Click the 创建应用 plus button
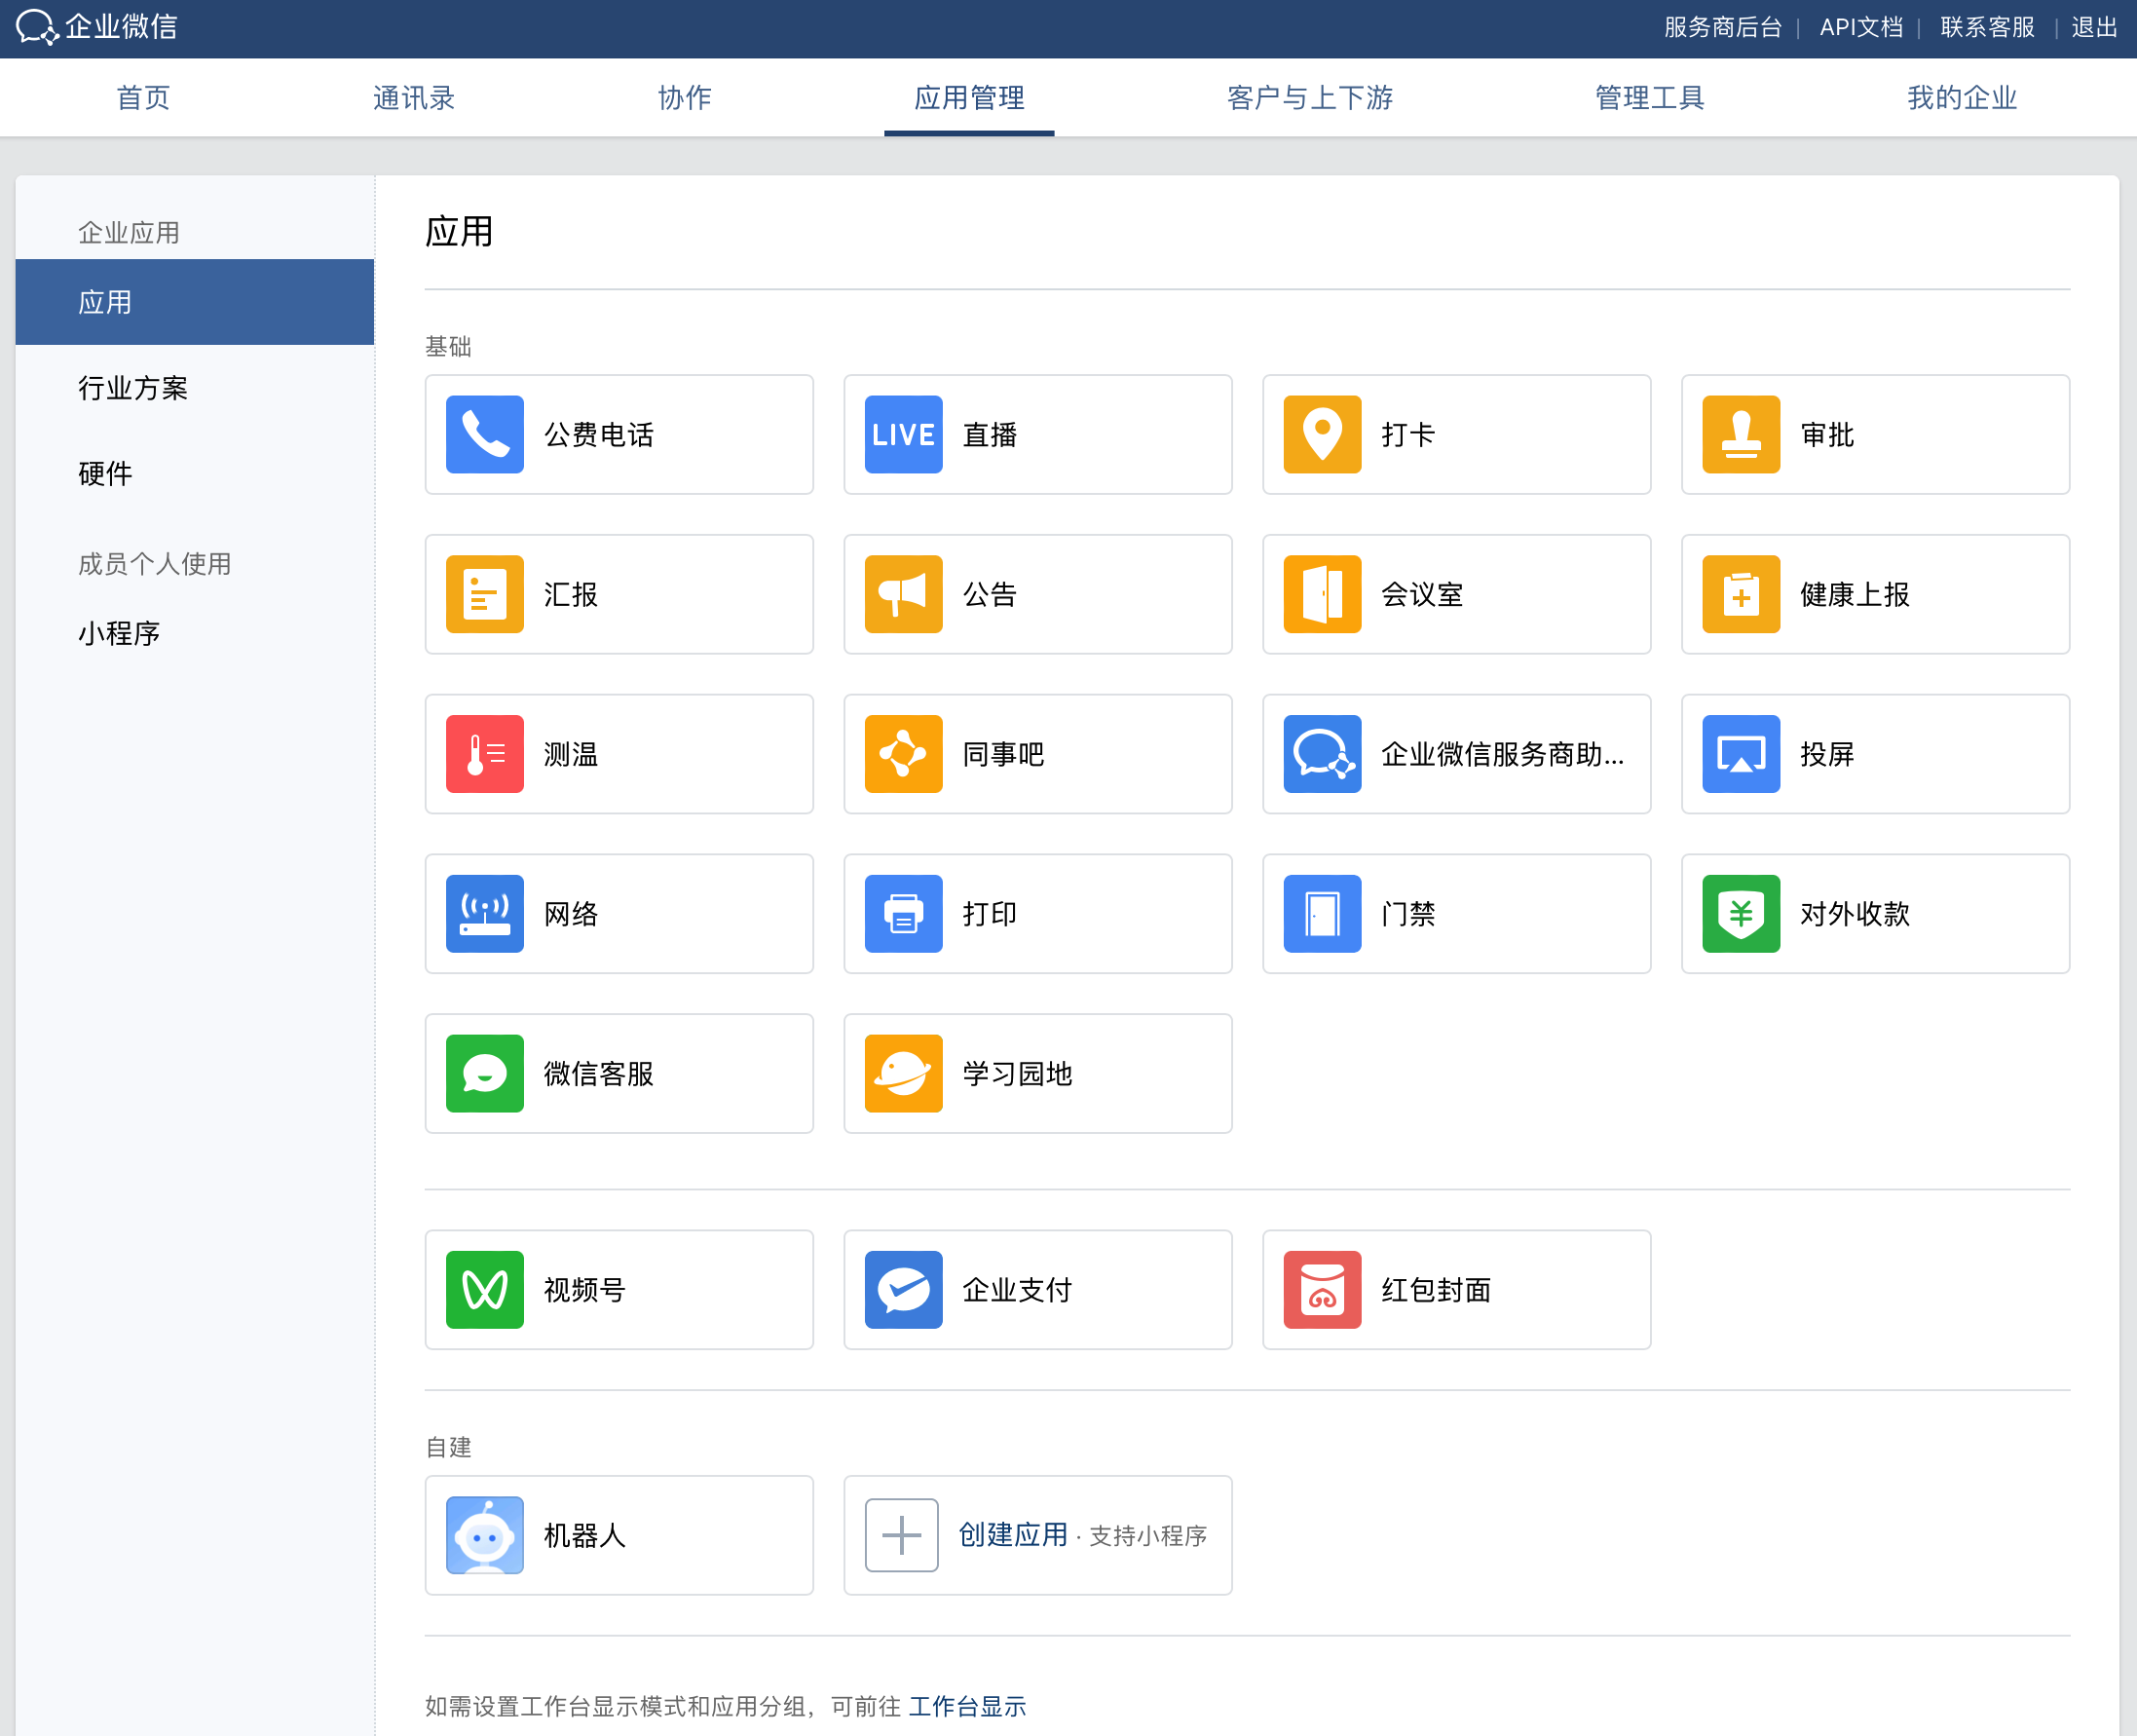Image resolution: width=2137 pixels, height=1736 pixels. [x=901, y=1534]
